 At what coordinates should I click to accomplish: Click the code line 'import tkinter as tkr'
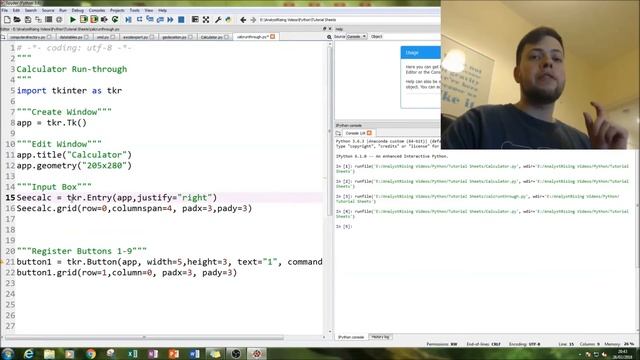coord(69,91)
